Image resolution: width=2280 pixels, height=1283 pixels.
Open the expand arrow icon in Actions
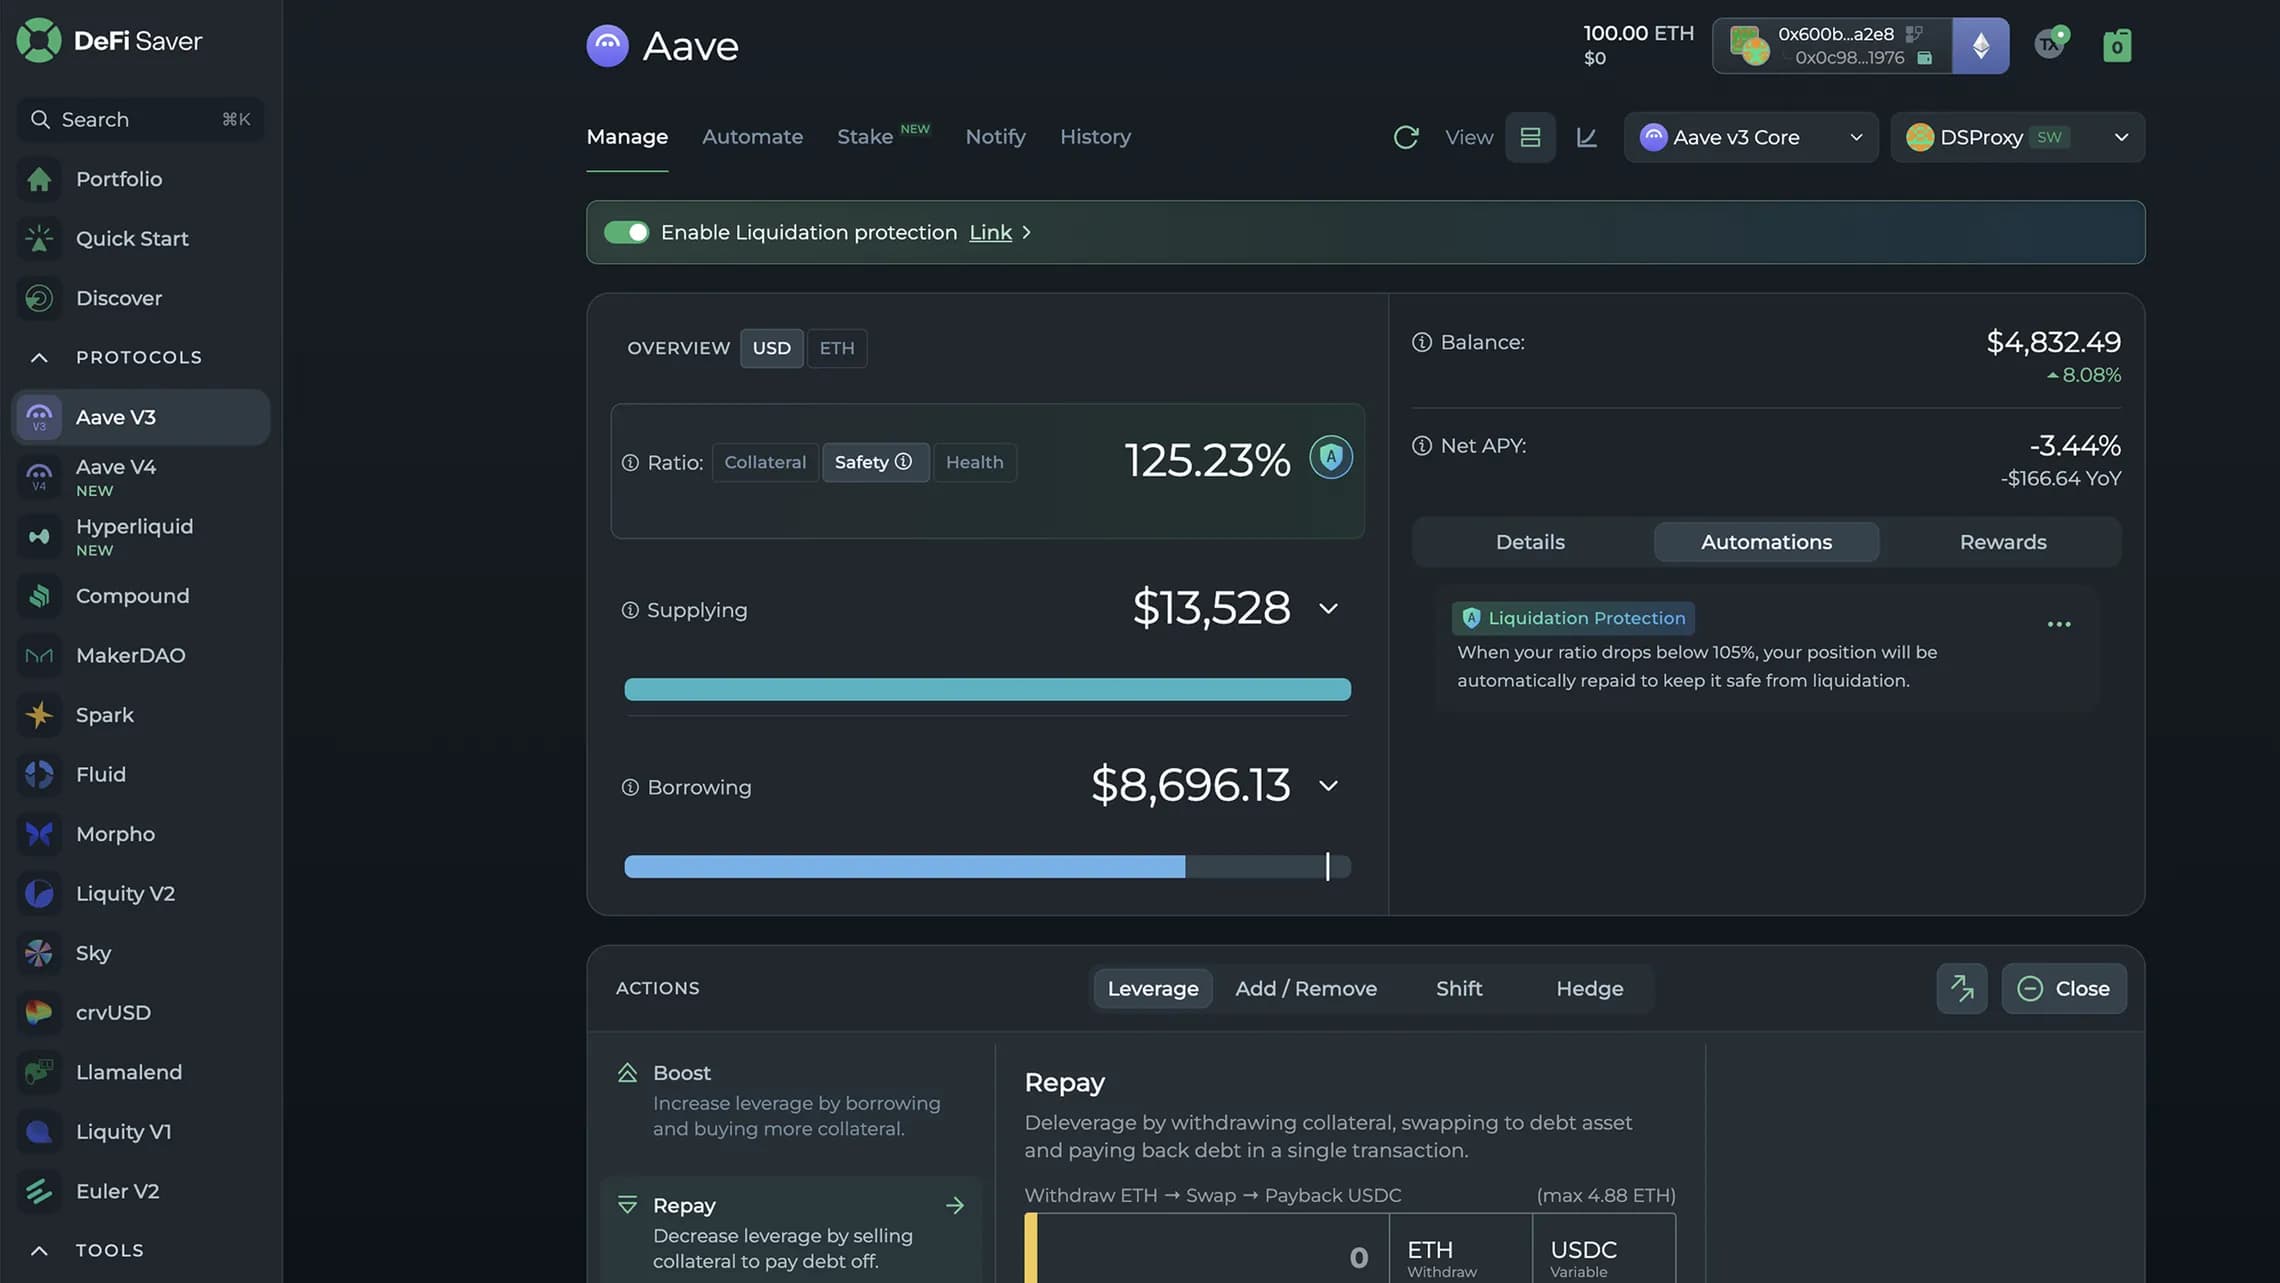coord(1962,989)
